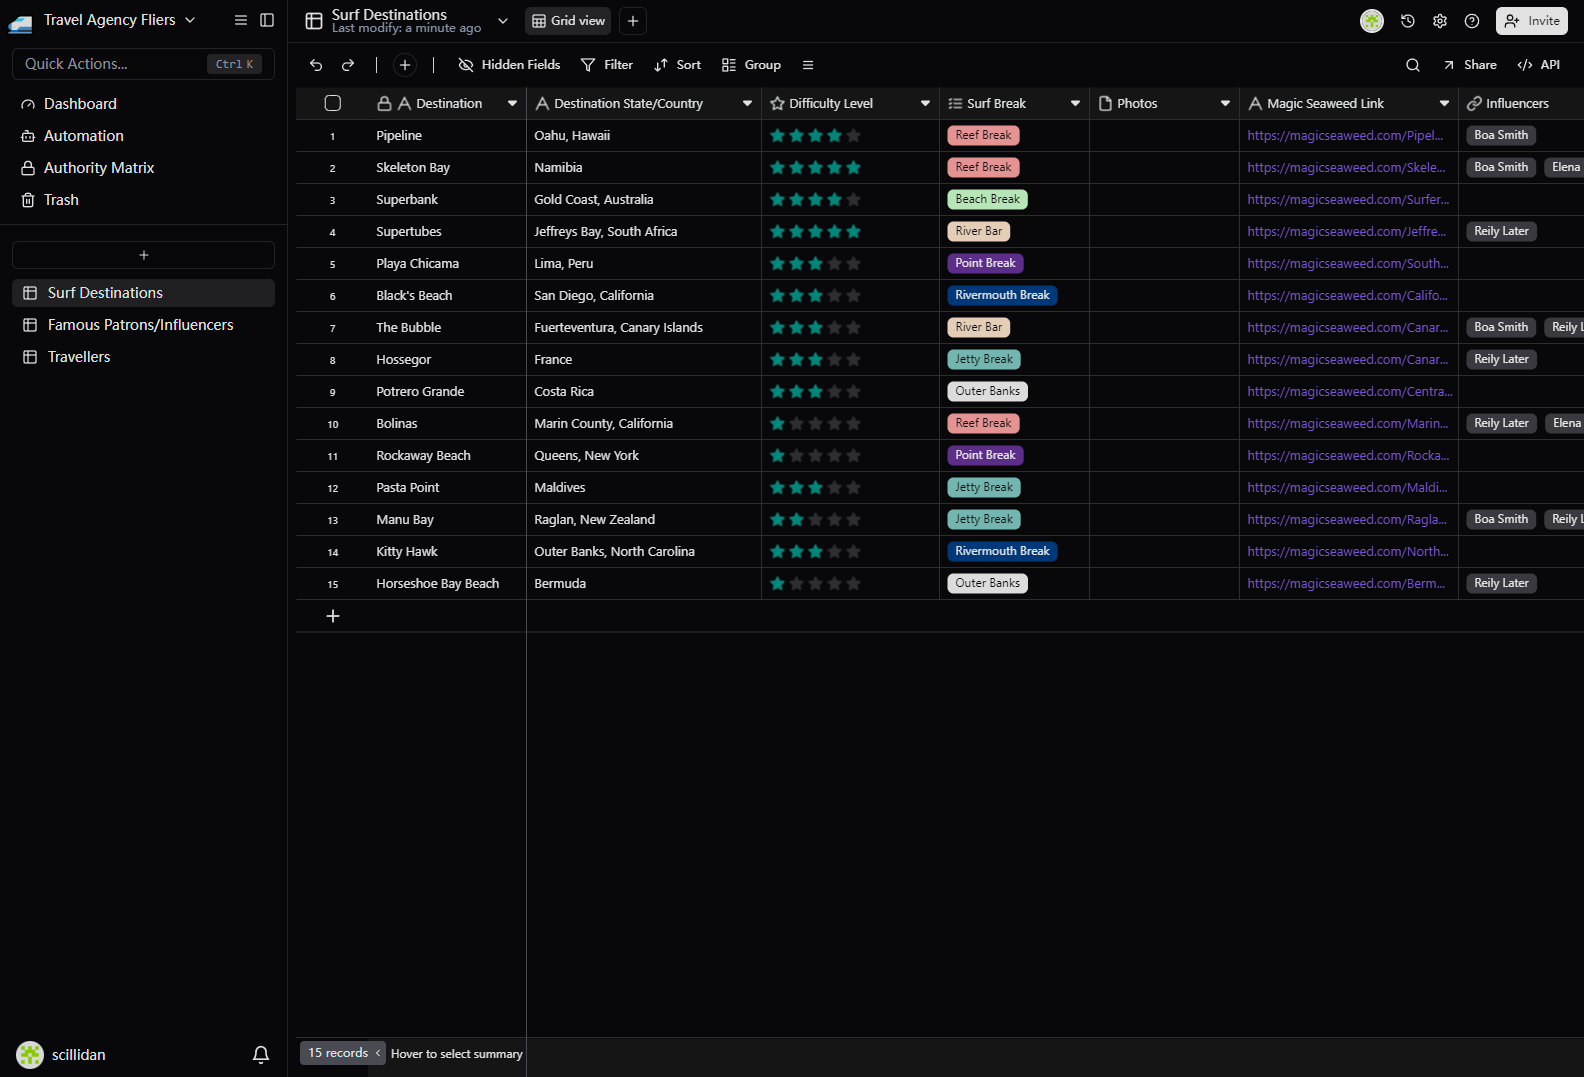
Task: Click the plus to add new row
Action: [x=333, y=616]
